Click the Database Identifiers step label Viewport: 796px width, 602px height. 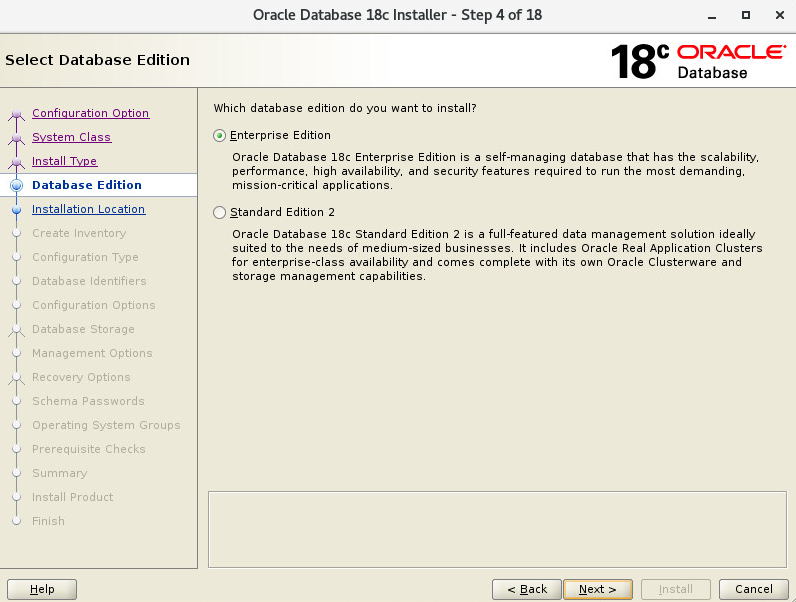(x=89, y=281)
